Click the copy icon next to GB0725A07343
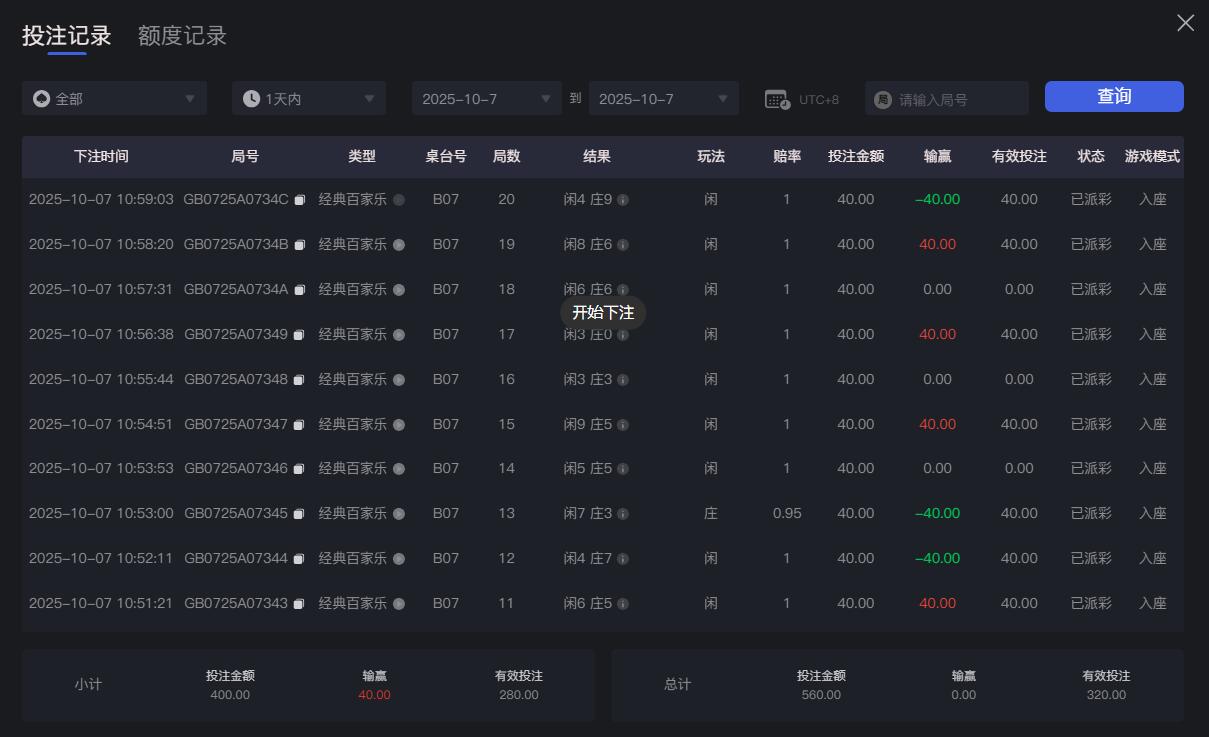 click(299, 603)
